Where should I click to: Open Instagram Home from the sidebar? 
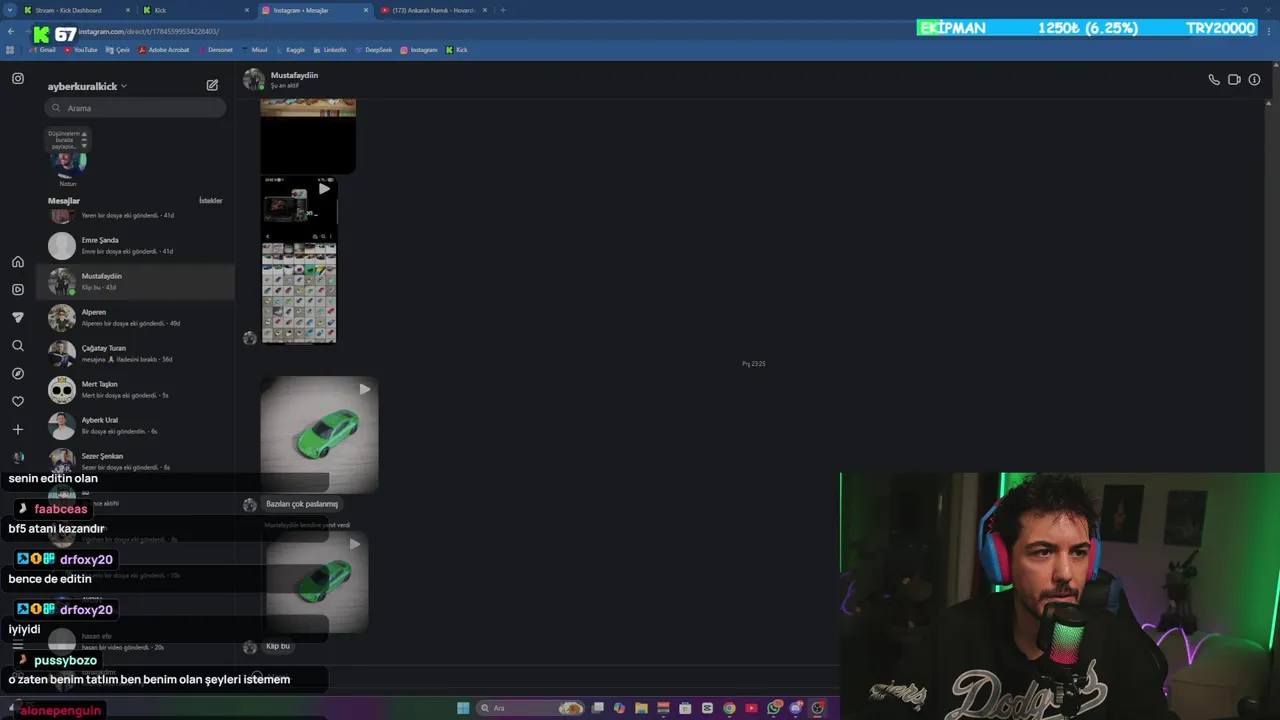[18, 262]
